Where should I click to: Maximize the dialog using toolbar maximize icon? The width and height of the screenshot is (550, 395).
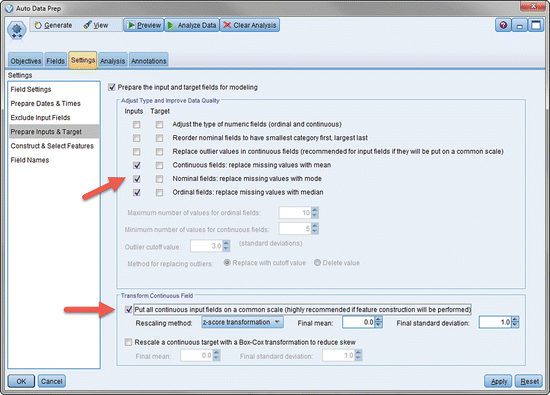[x=536, y=25]
